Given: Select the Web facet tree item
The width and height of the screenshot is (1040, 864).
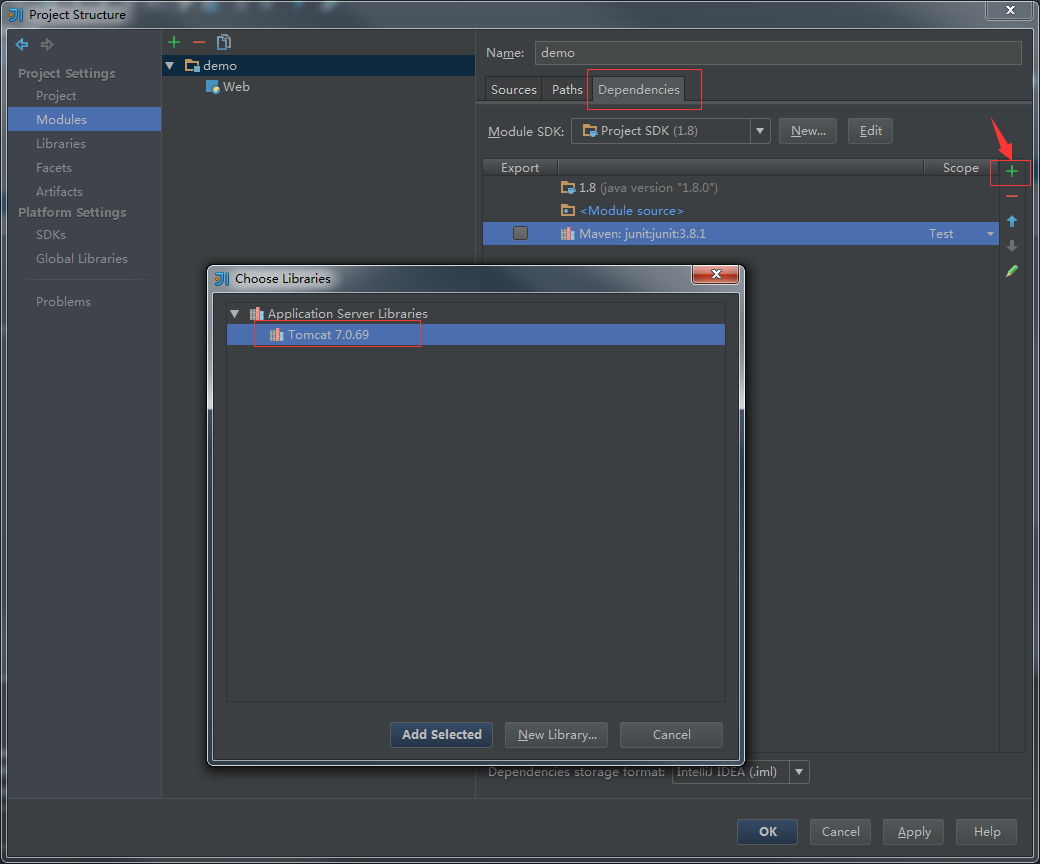Looking at the screenshot, I should [x=228, y=87].
